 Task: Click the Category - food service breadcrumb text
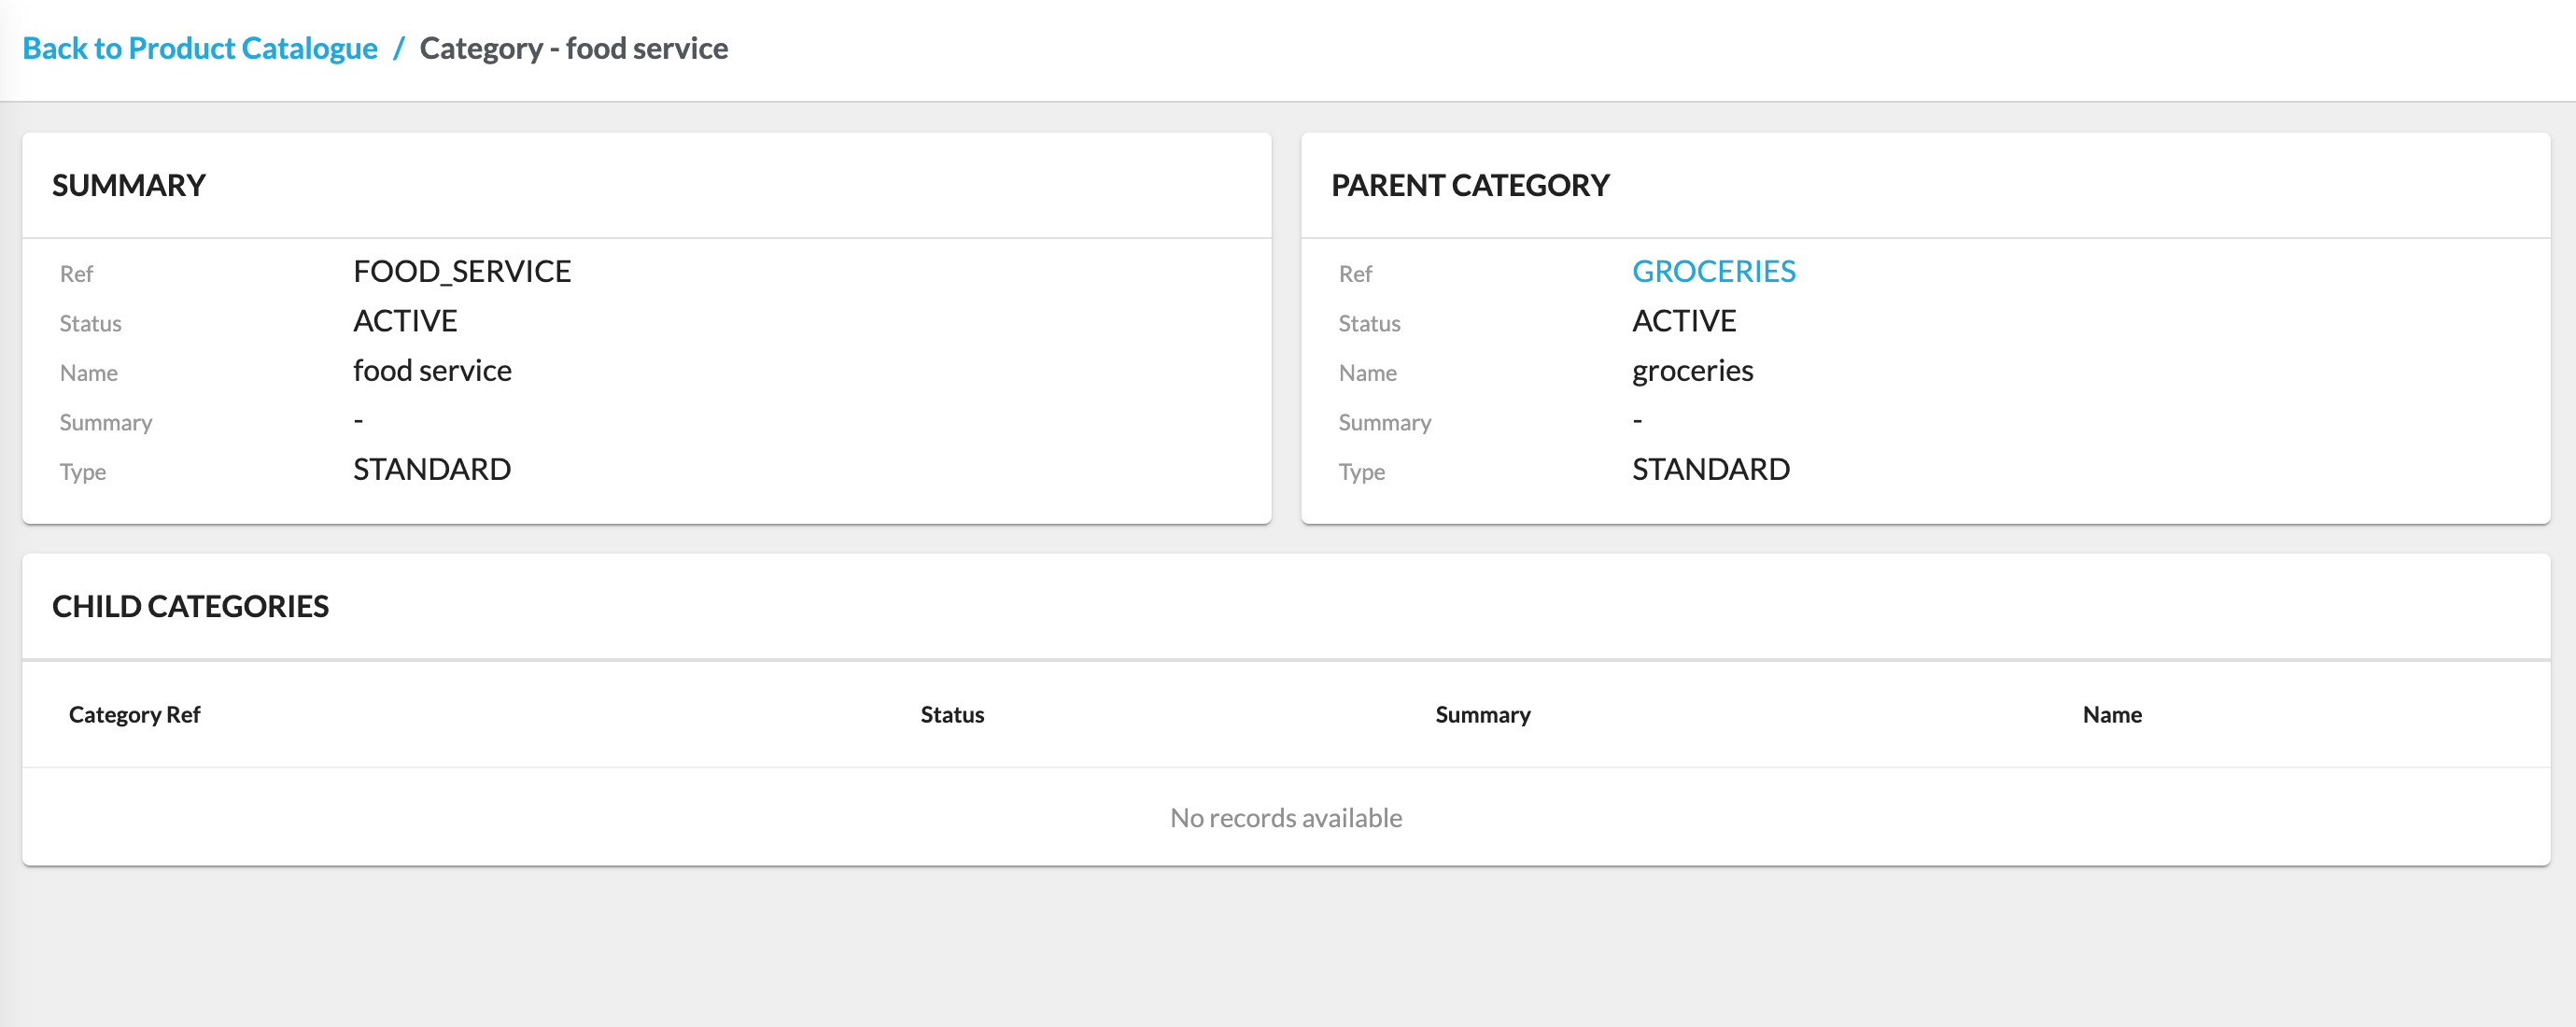pyautogui.click(x=573, y=48)
